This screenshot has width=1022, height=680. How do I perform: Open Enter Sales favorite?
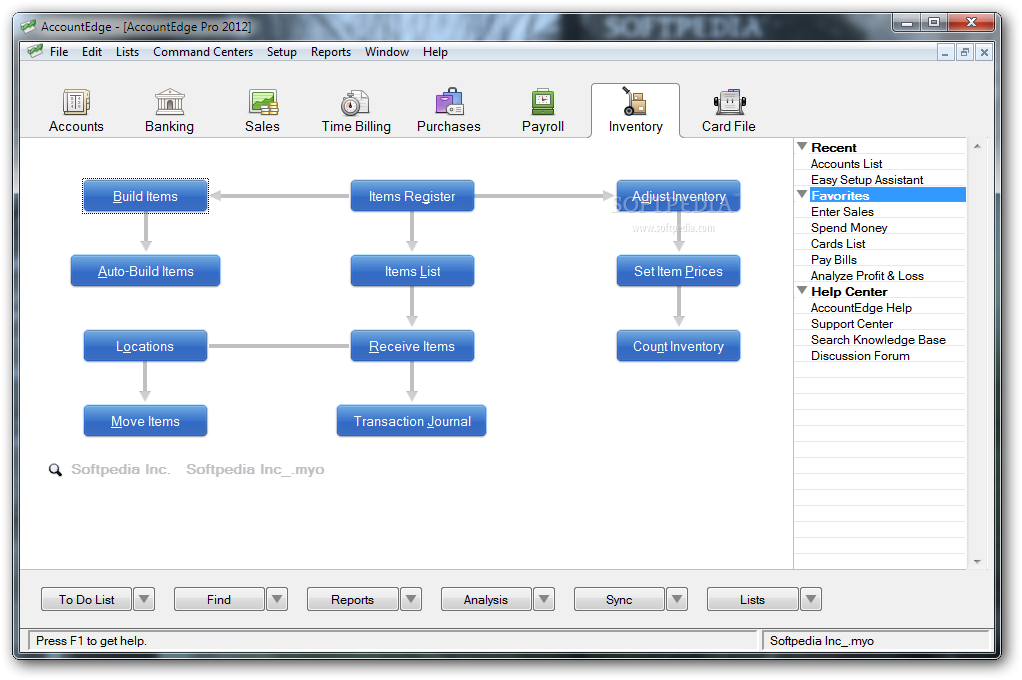coord(842,211)
